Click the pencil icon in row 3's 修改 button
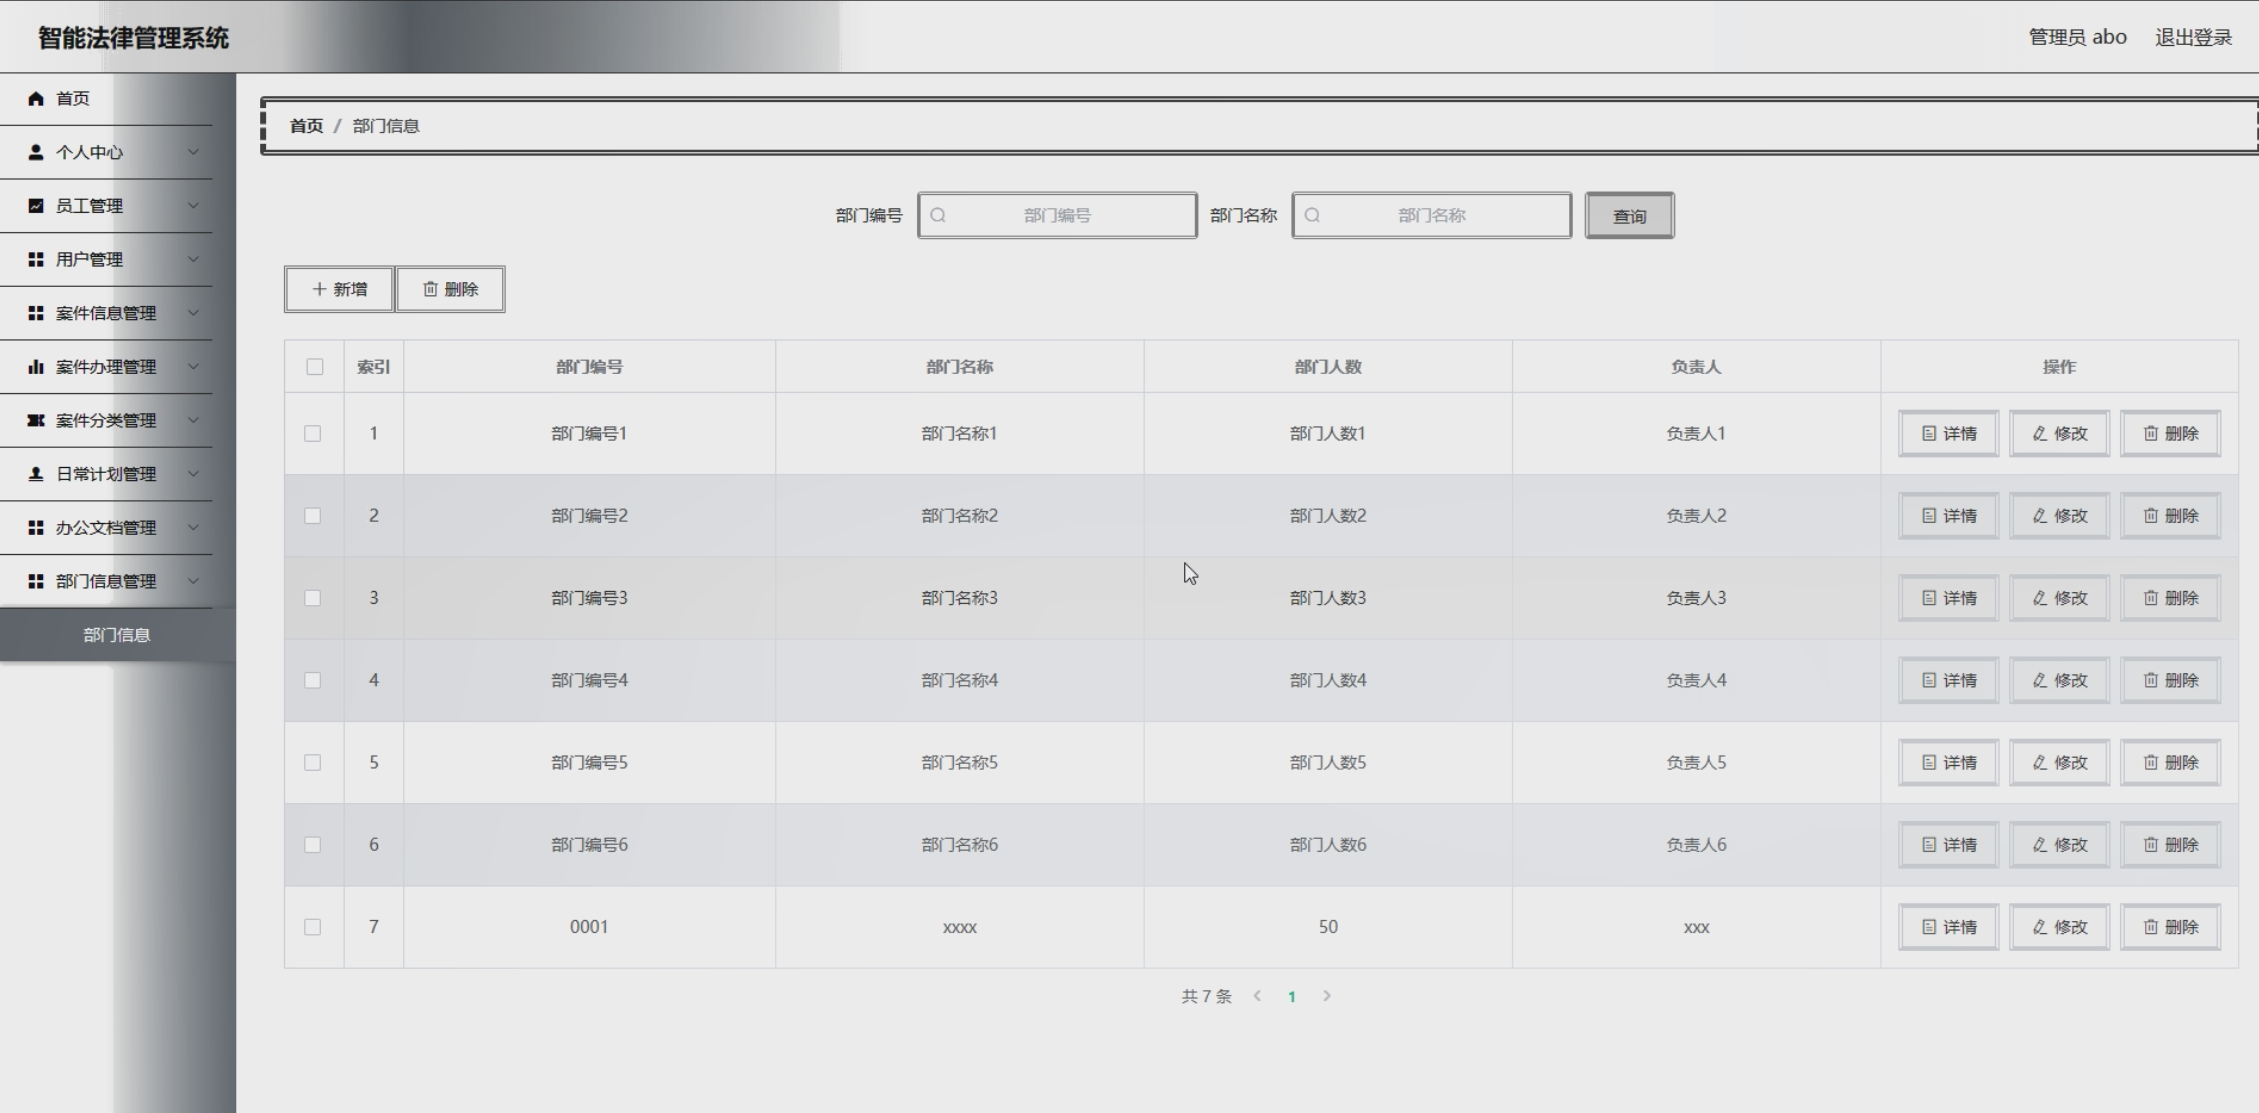Screen dimensions: 2259x1113 click(2040, 598)
